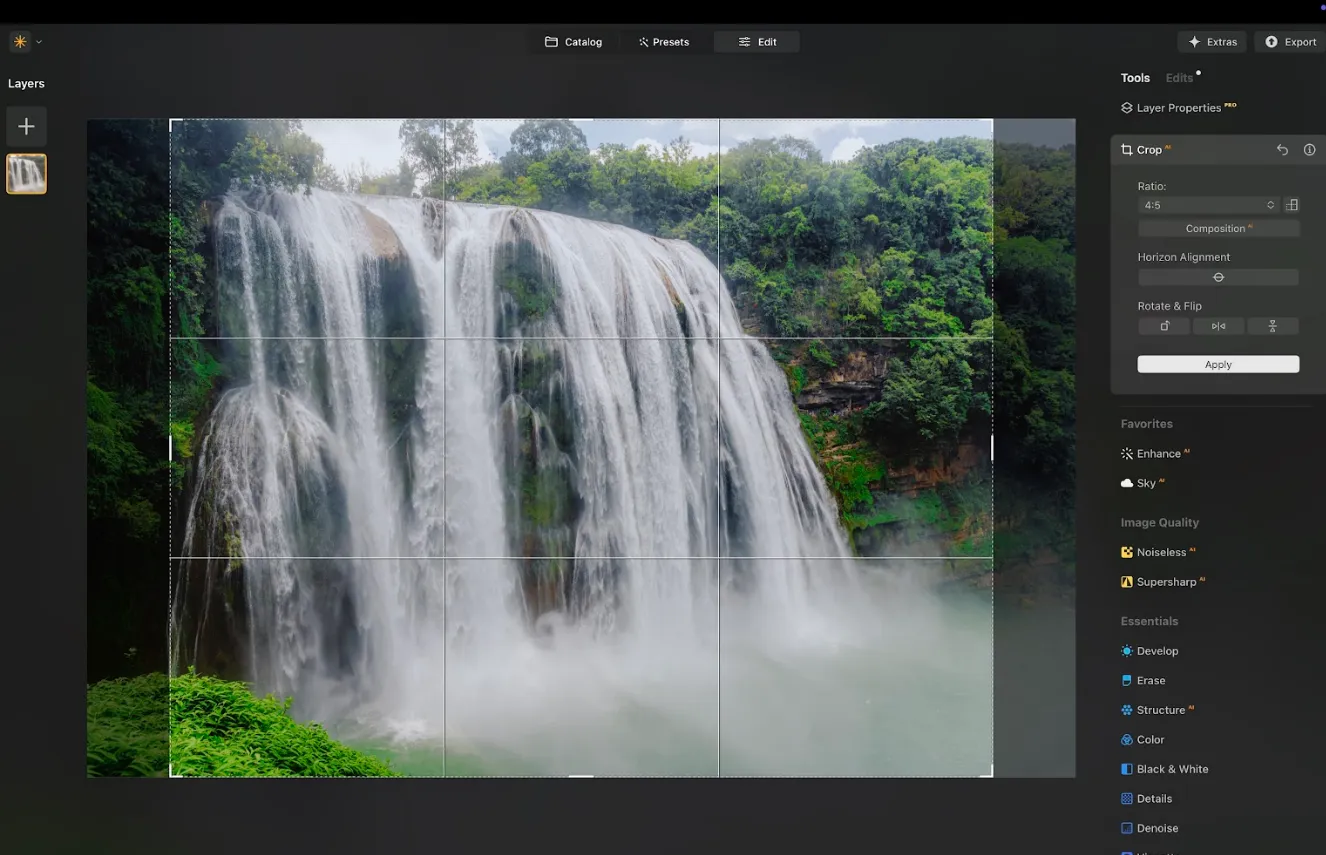Screen dimensions: 1326x855
Task: Click the Export button
Action: pos(1290,42)
